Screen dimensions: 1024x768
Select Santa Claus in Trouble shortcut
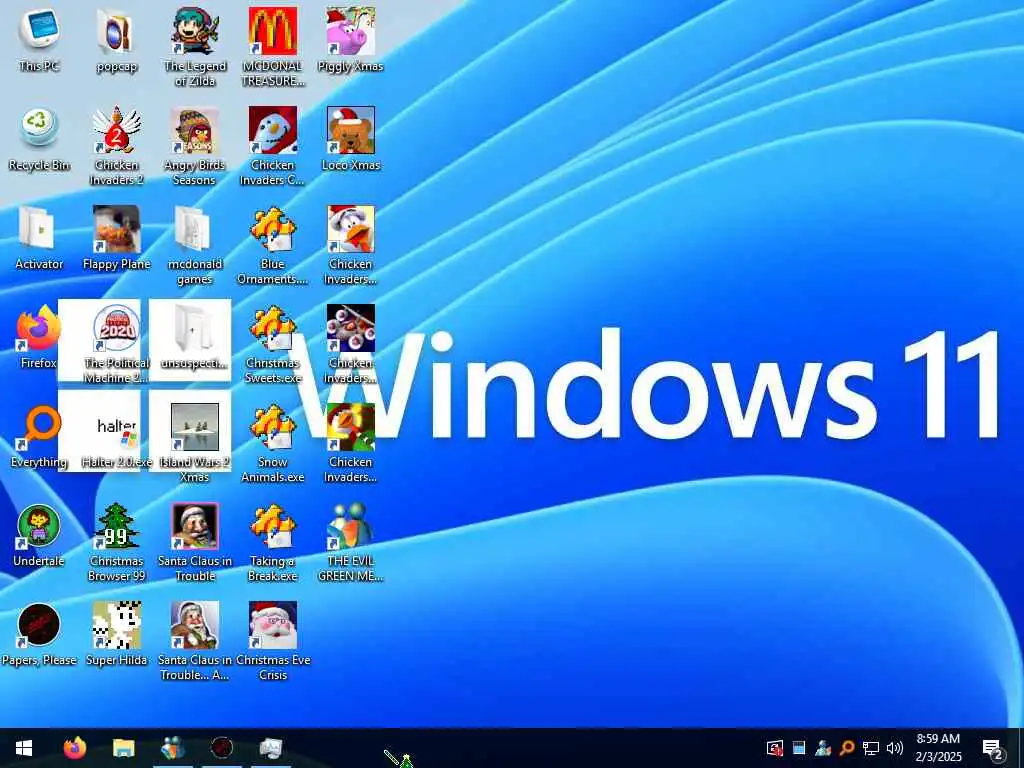point(195,526)
